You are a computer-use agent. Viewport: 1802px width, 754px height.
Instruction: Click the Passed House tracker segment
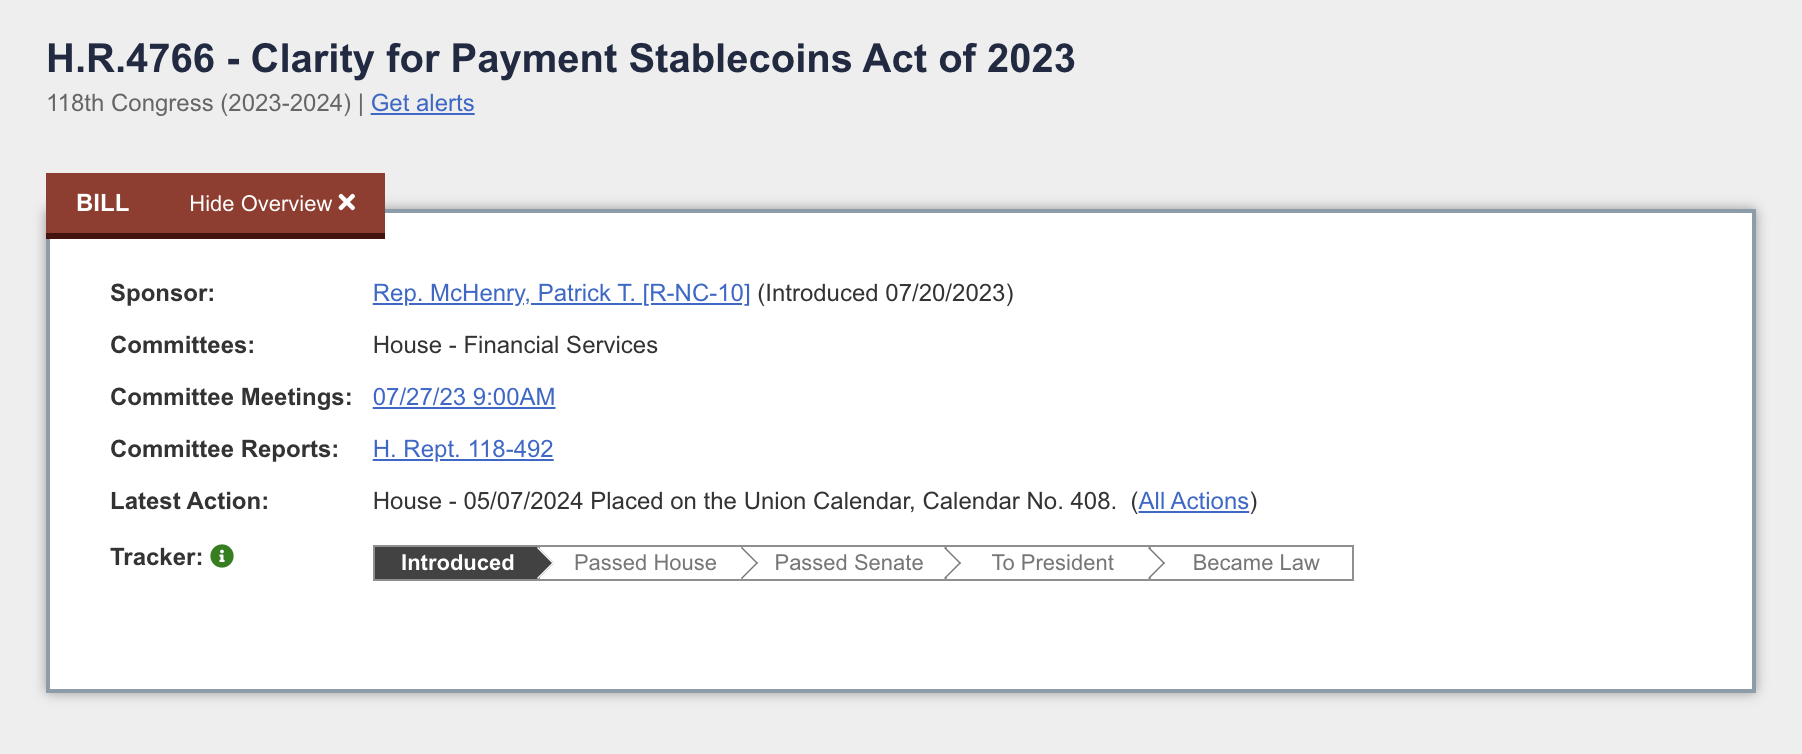coord(645,562)
